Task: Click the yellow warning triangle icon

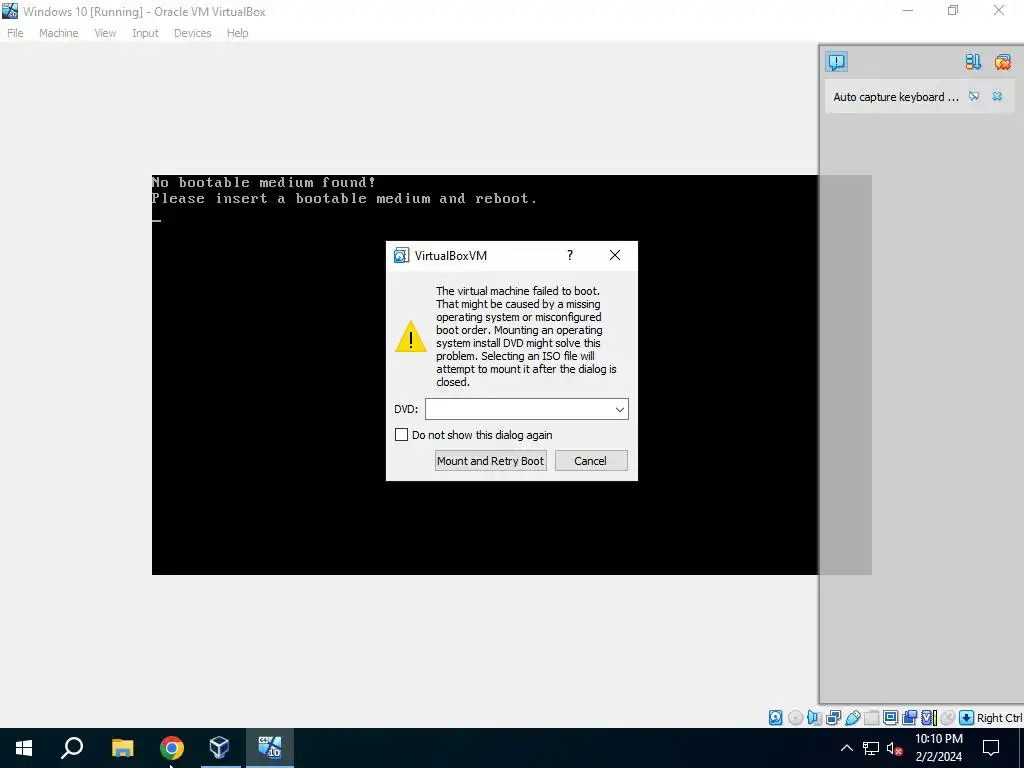Action: [410, 336]
